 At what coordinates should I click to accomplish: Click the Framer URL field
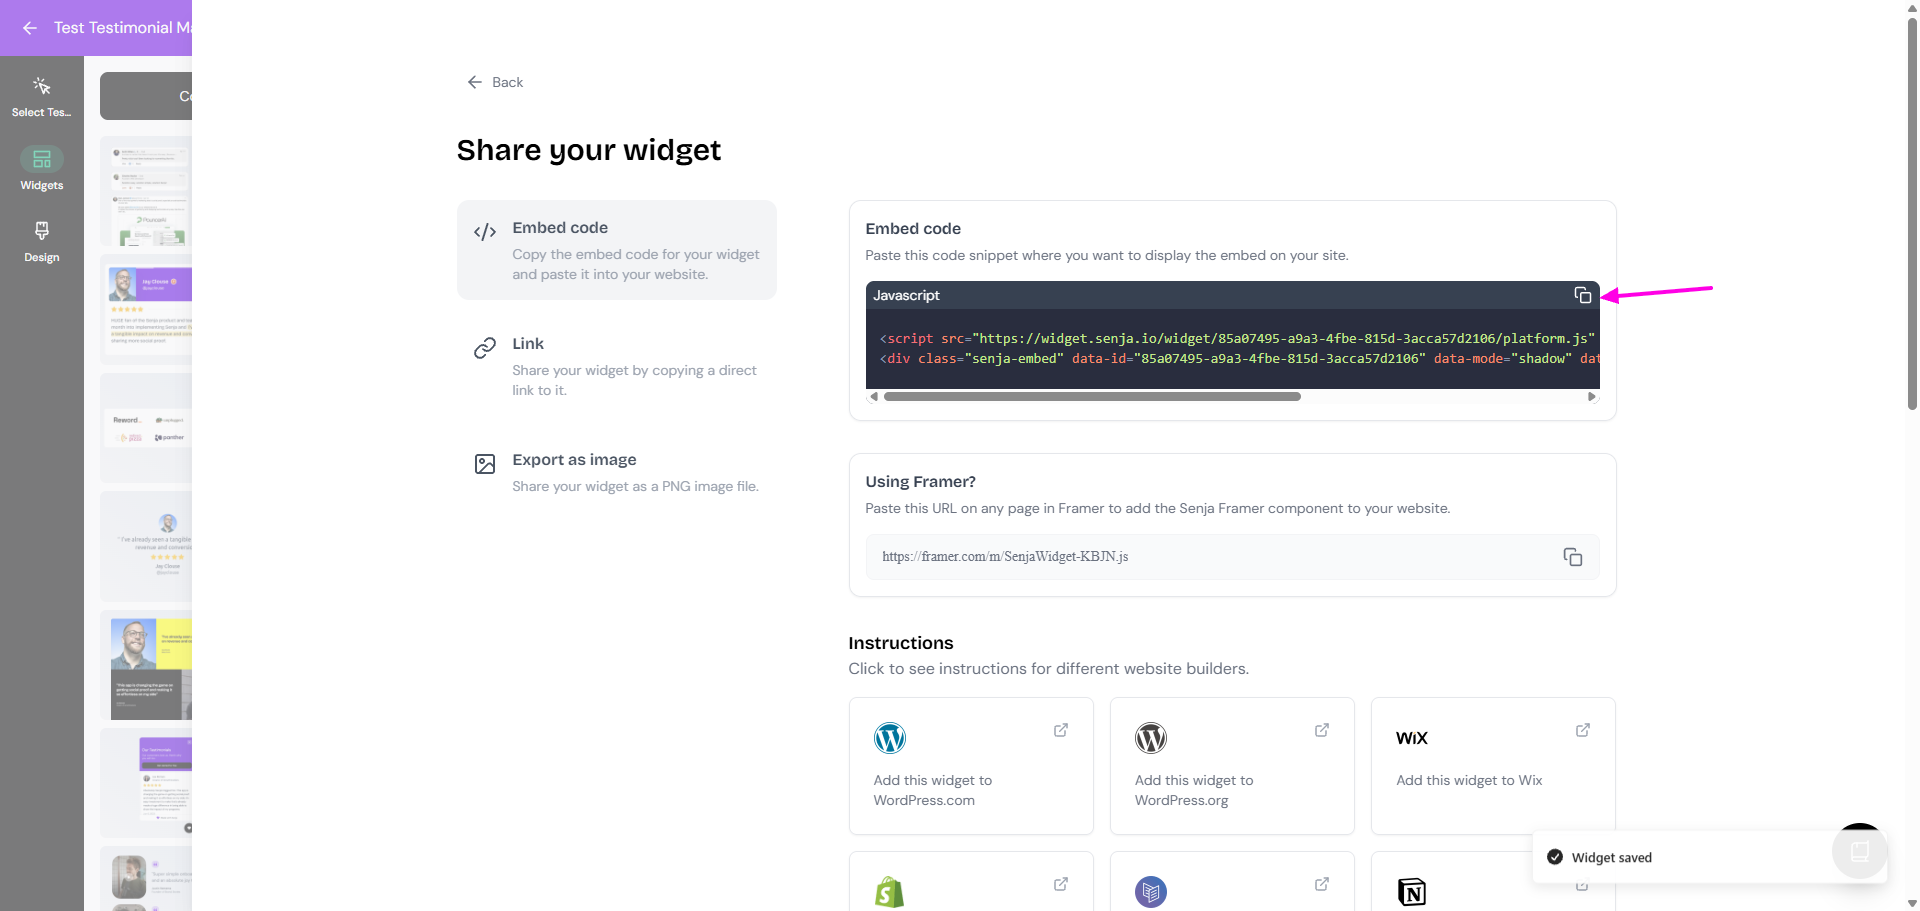point(1210,557)
